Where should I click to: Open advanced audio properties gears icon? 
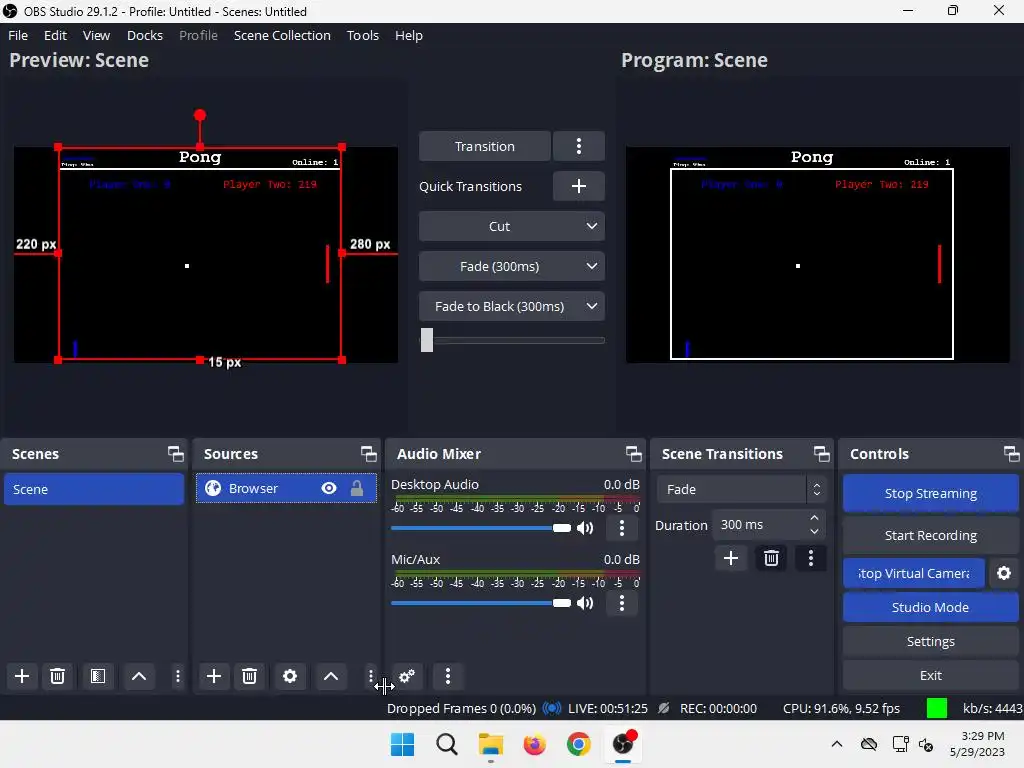click(x=407, y=676)
